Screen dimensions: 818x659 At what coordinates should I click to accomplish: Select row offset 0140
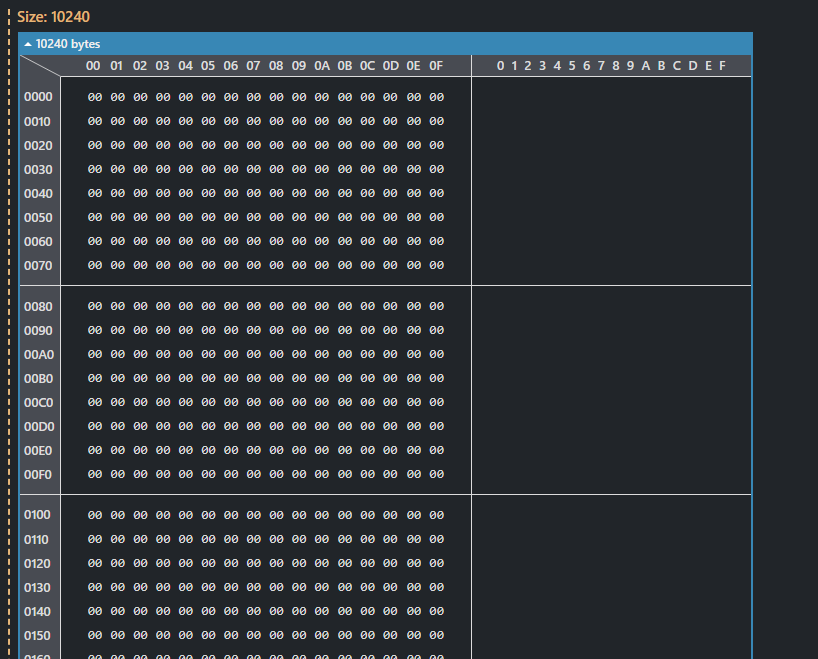click(37, 612)
